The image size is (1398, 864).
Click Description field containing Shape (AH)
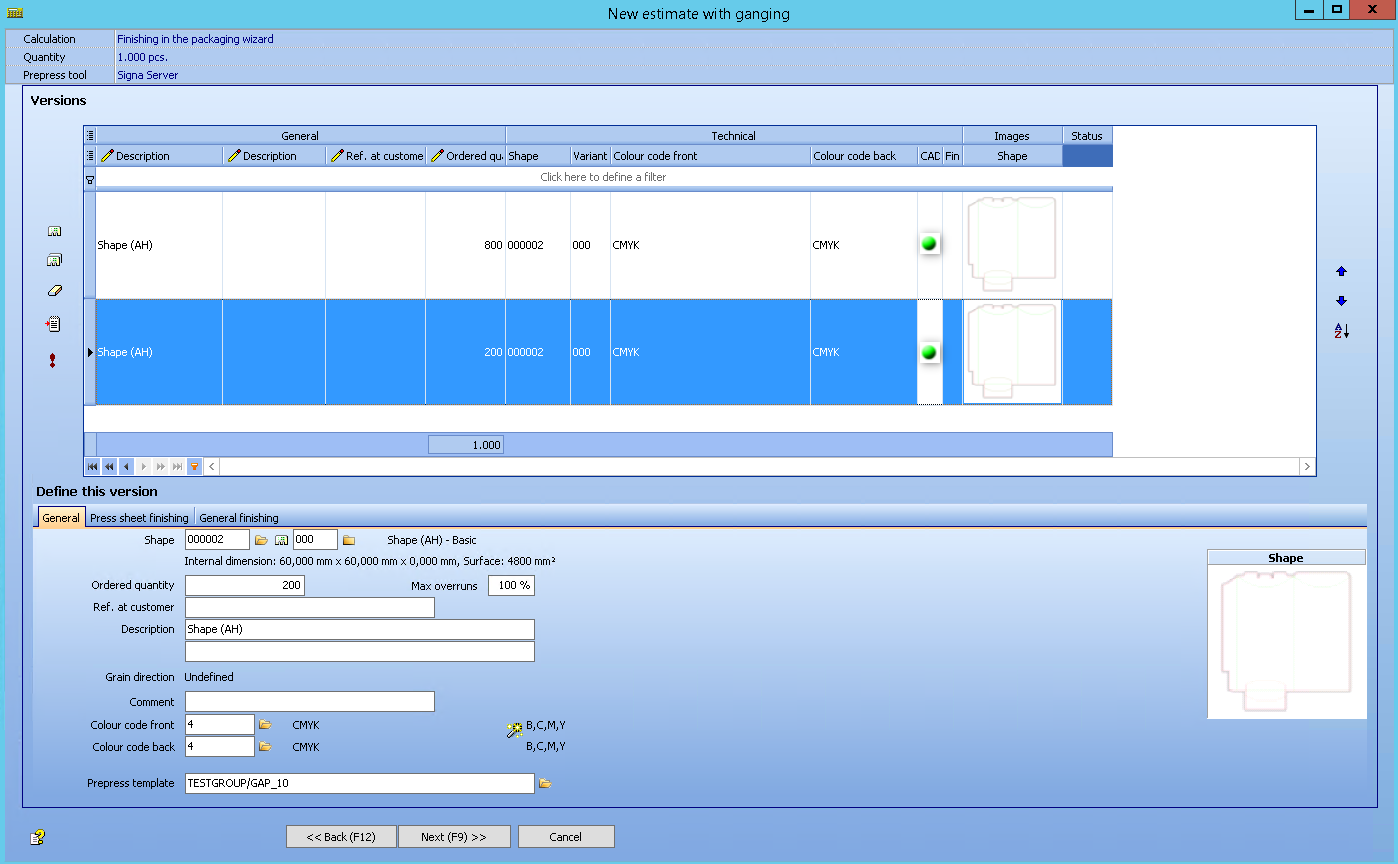point(360,629)
